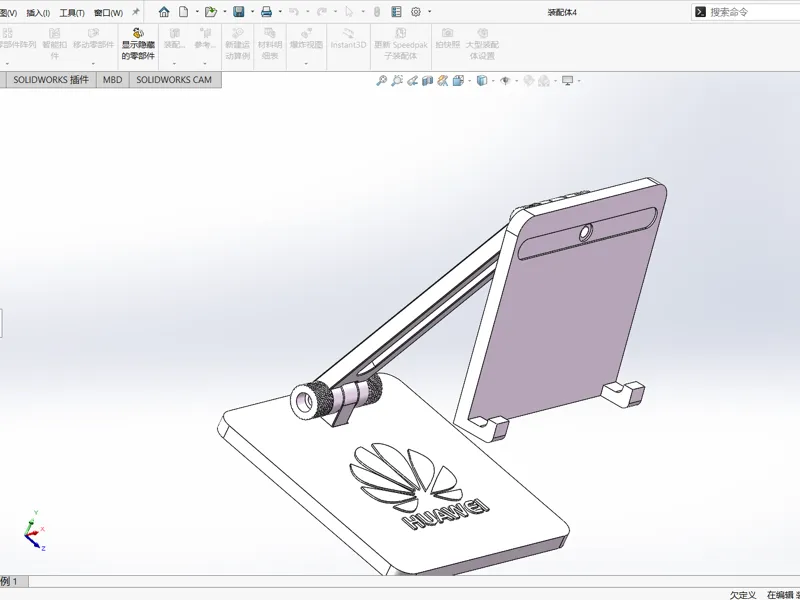Click New Motion Study tool
Screen dimensions: 800x600
tap(237, 44)
